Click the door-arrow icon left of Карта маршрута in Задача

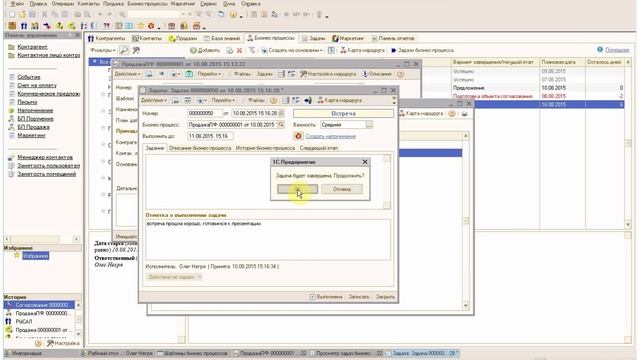[x=308, y=100]
